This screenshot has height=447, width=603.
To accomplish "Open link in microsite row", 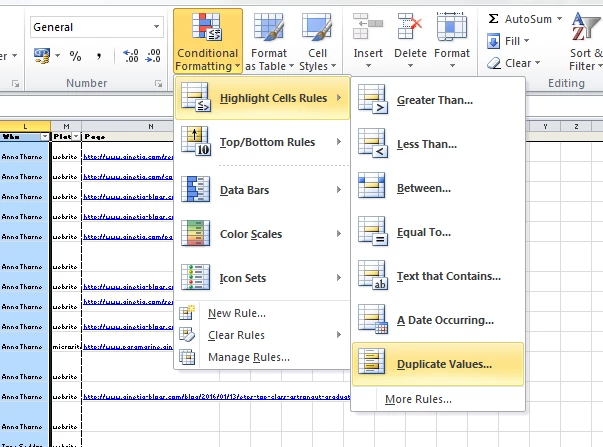I will coord(128,347).
